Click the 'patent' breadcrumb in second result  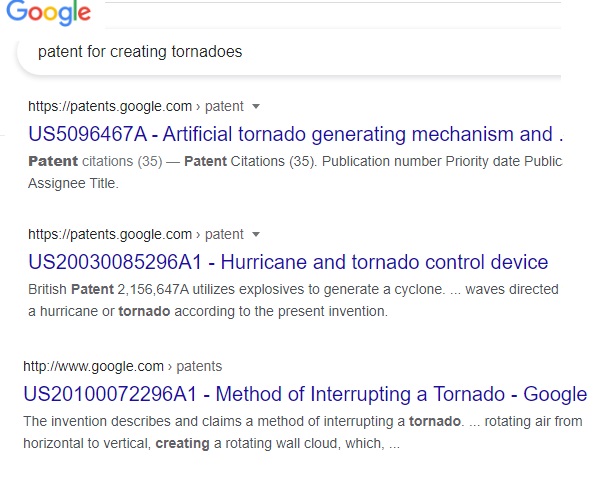[x=224, y=235]
